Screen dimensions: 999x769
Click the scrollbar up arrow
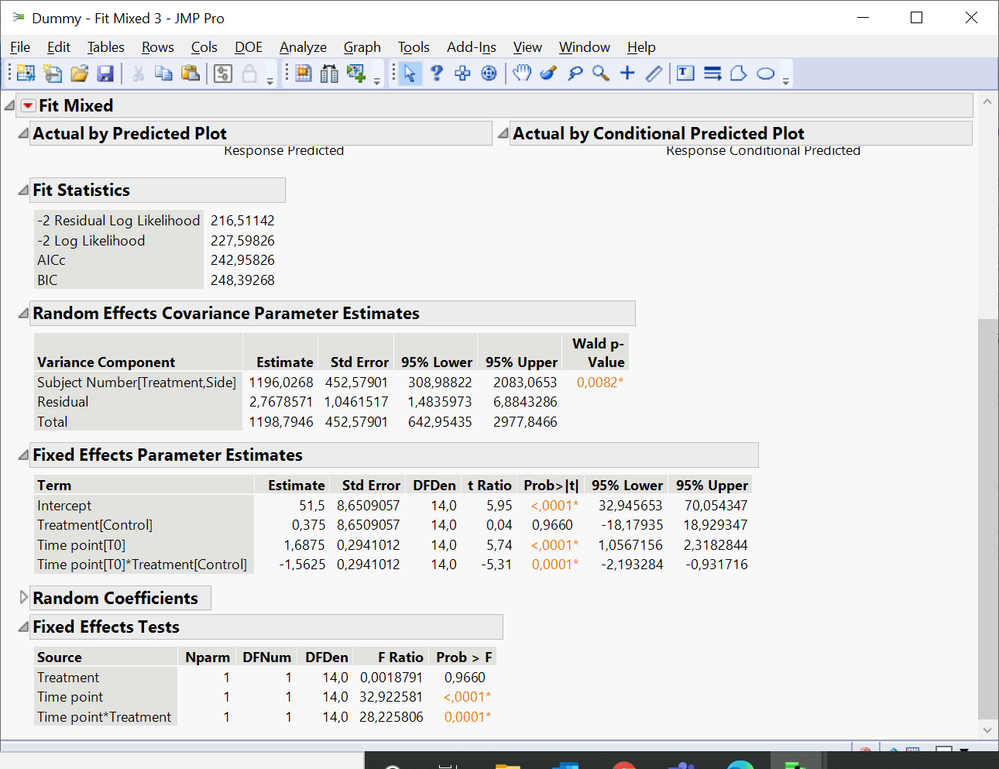click(987, 102)
